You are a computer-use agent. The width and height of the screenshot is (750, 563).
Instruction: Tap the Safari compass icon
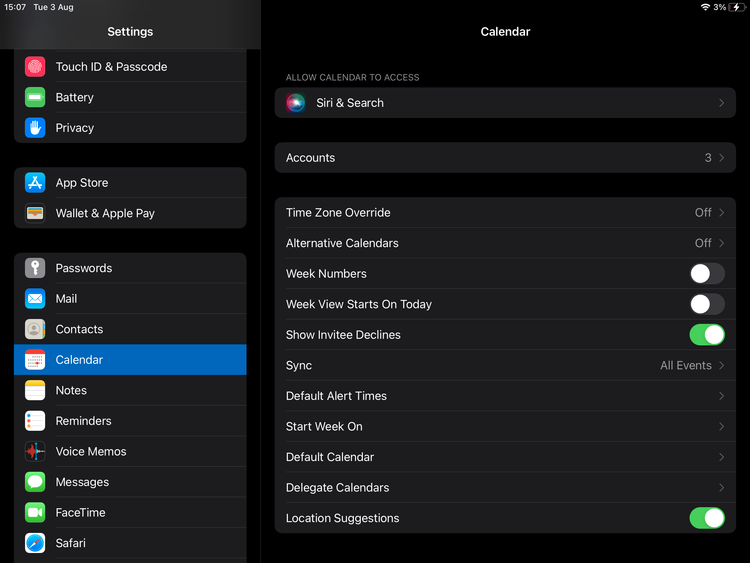pos(35,543)
